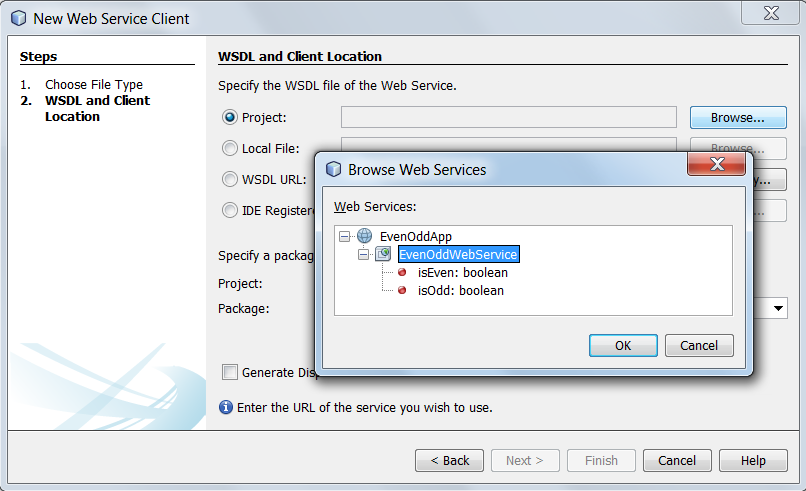
Task: Enable the Generate Dispatch checkbox
Action: pos(230,372)
